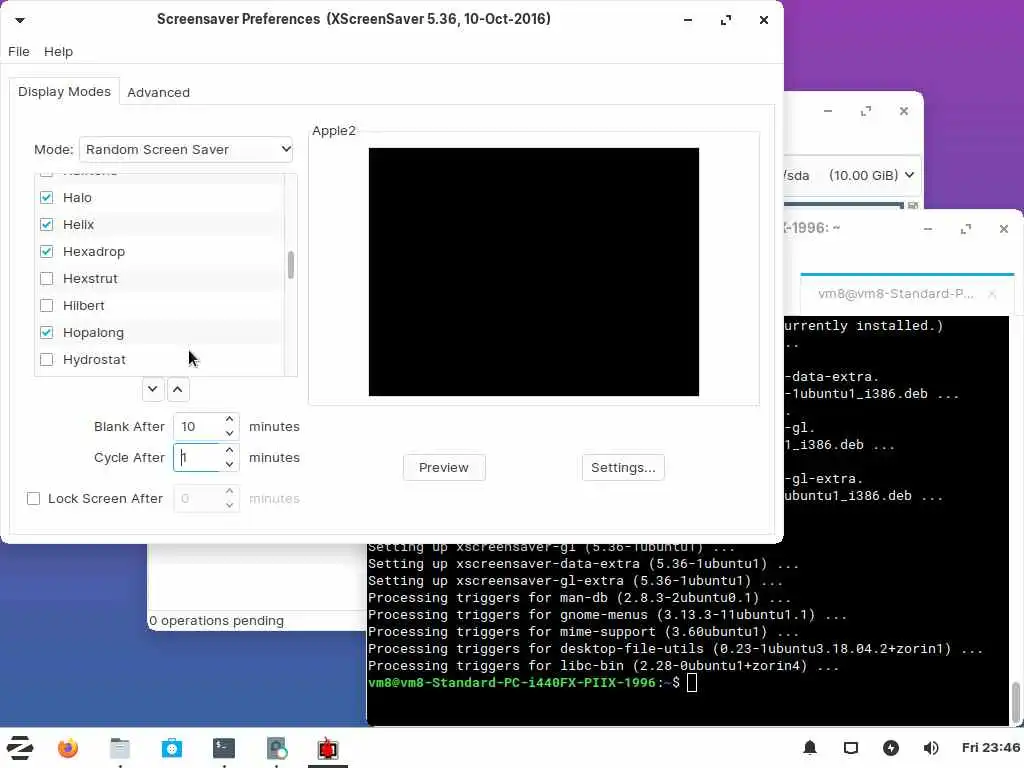Select the vm8@vm8-Standard-P terminal tab
Viewport: 1024px width, 768px height.
[895, 293]
